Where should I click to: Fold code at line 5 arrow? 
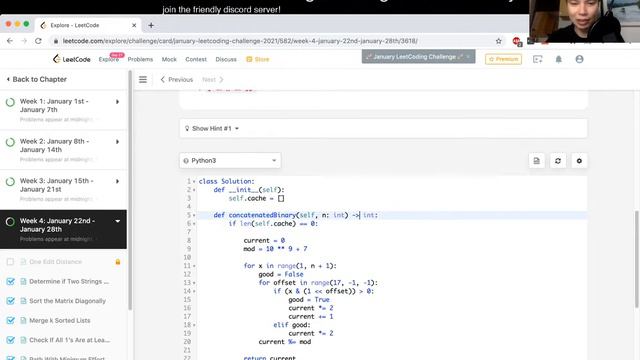(x=194, y=215)
